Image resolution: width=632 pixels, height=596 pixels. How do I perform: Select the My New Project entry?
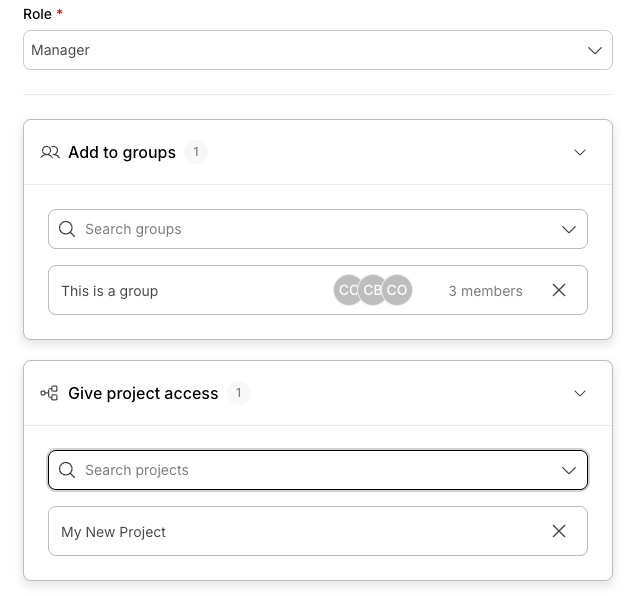pos(114,532)
